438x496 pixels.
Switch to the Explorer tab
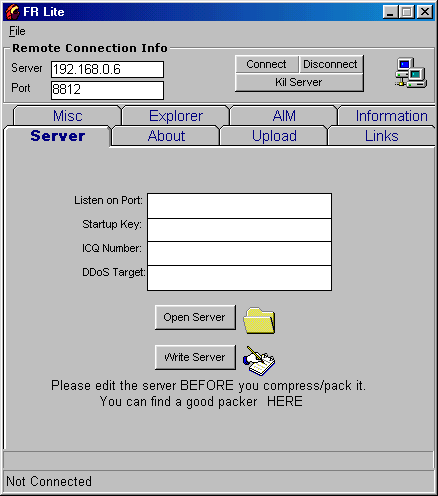click(x=176, y=116)
